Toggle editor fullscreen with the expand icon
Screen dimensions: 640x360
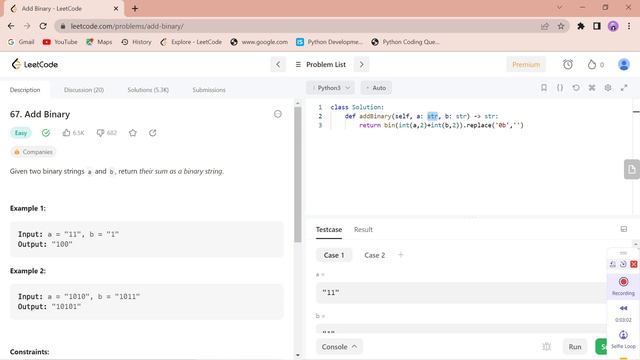[x=624, y=88]
